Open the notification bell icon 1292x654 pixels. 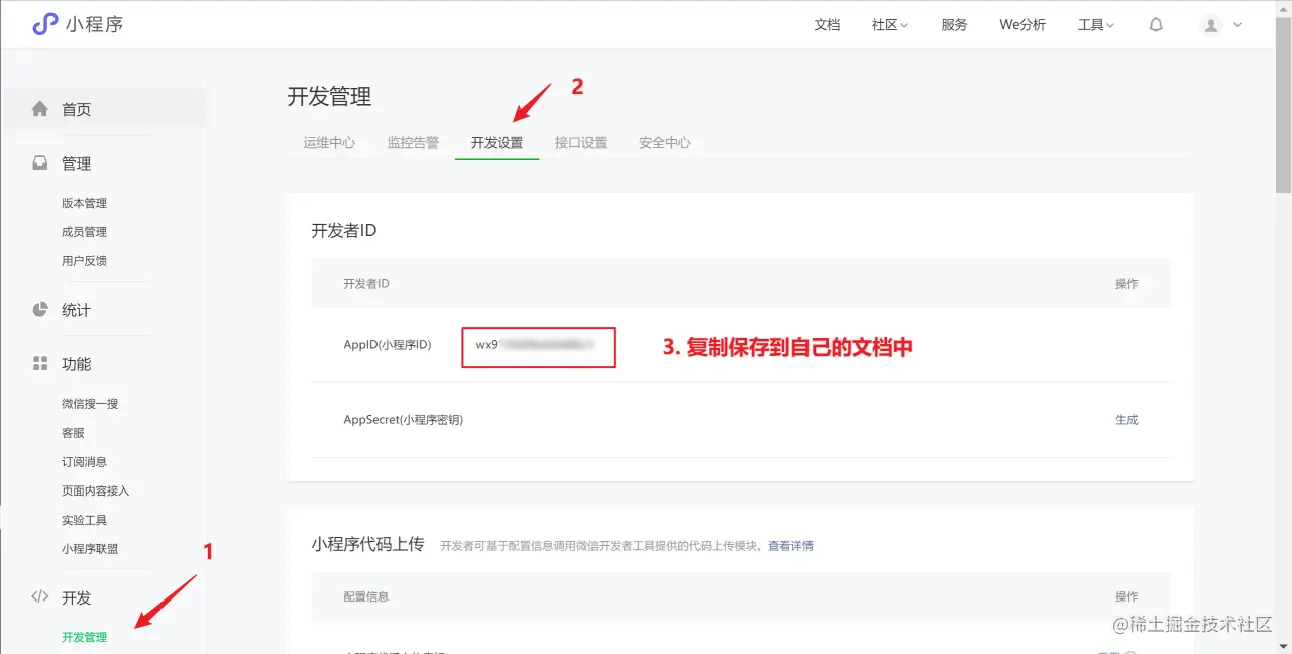click(x=1156, y=25)
